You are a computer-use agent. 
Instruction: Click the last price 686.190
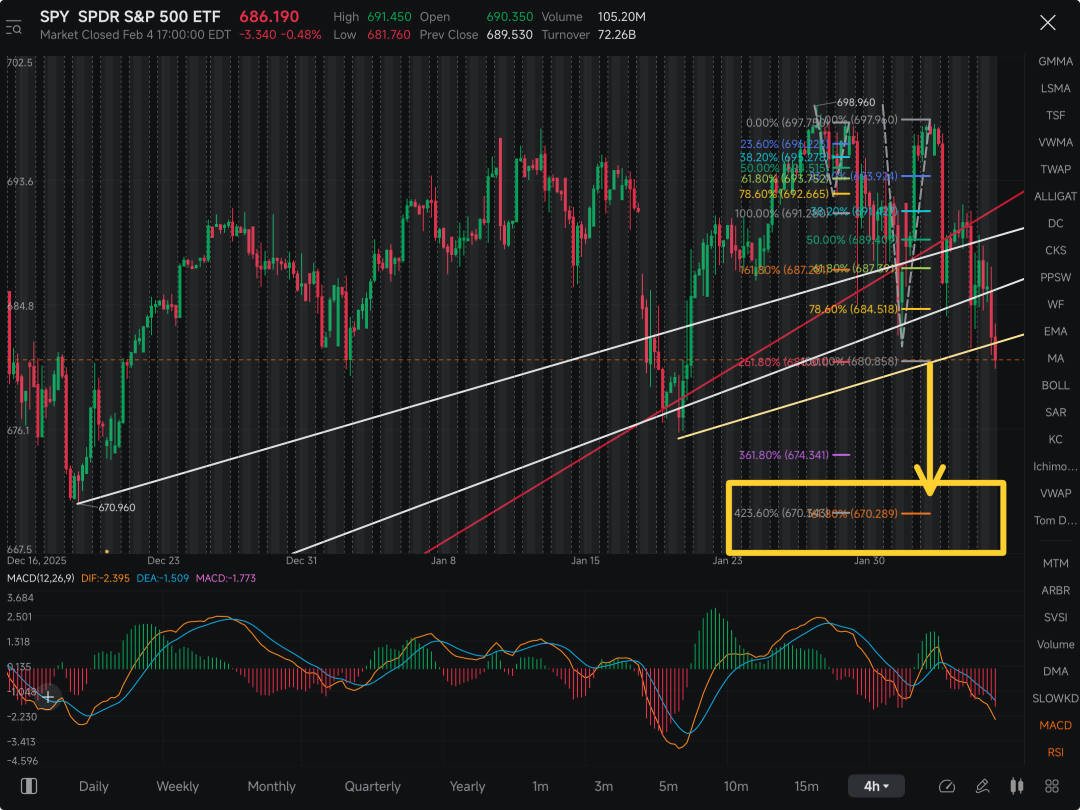[269, 17]
